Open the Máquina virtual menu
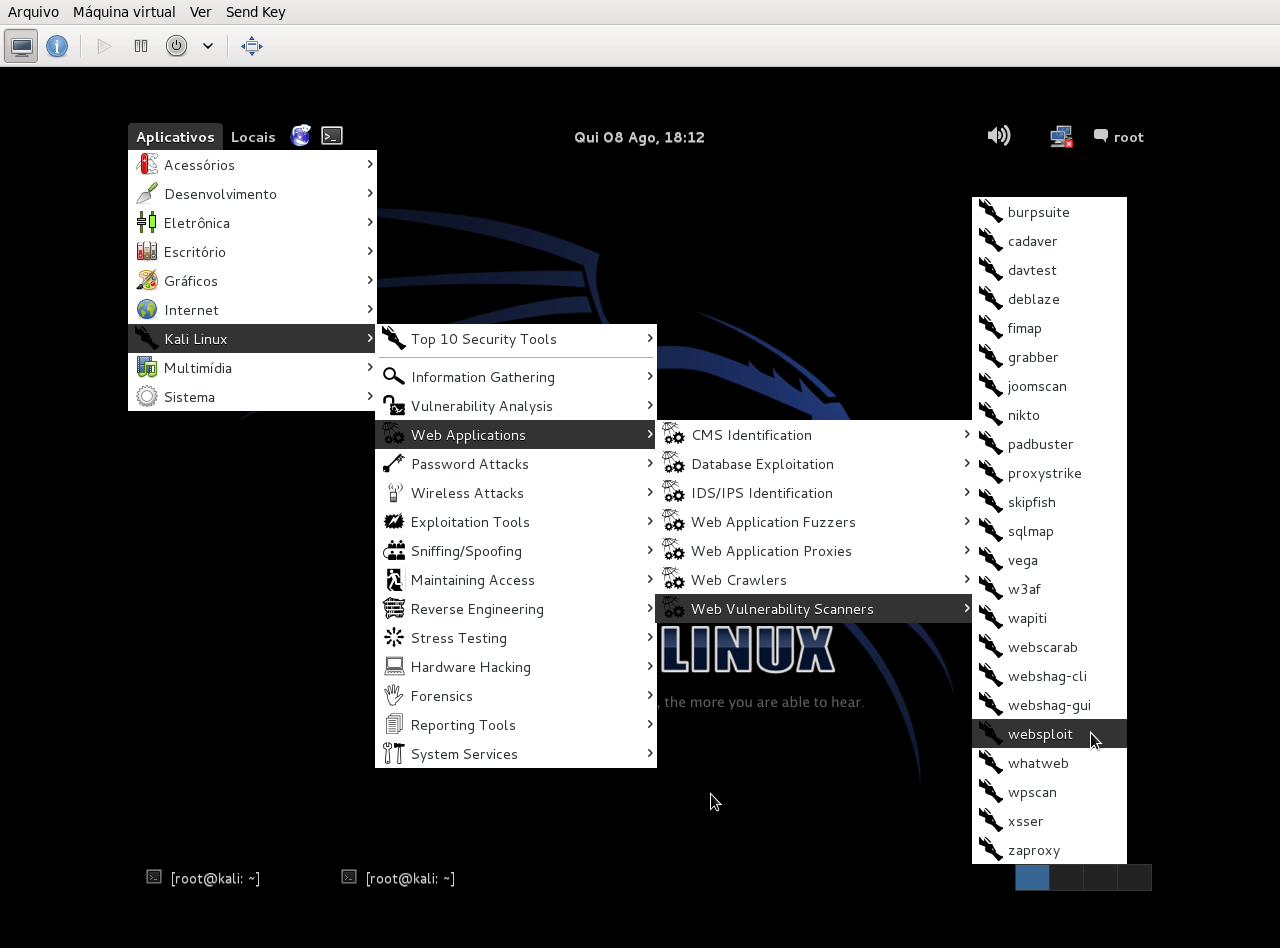This screenshot has width=1280, height=948. (124, 12)
